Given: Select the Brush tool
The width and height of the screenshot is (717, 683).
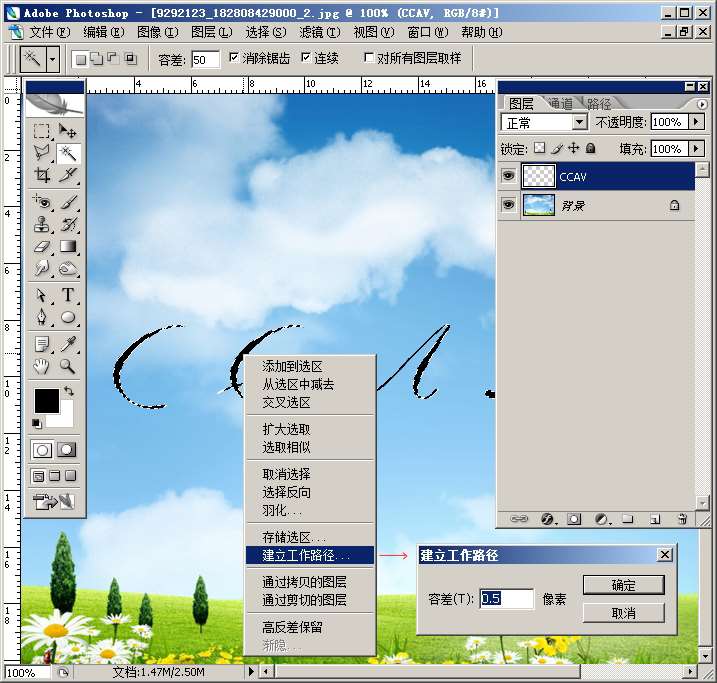Looking at the screenshot, I should [x=68, y=202].
